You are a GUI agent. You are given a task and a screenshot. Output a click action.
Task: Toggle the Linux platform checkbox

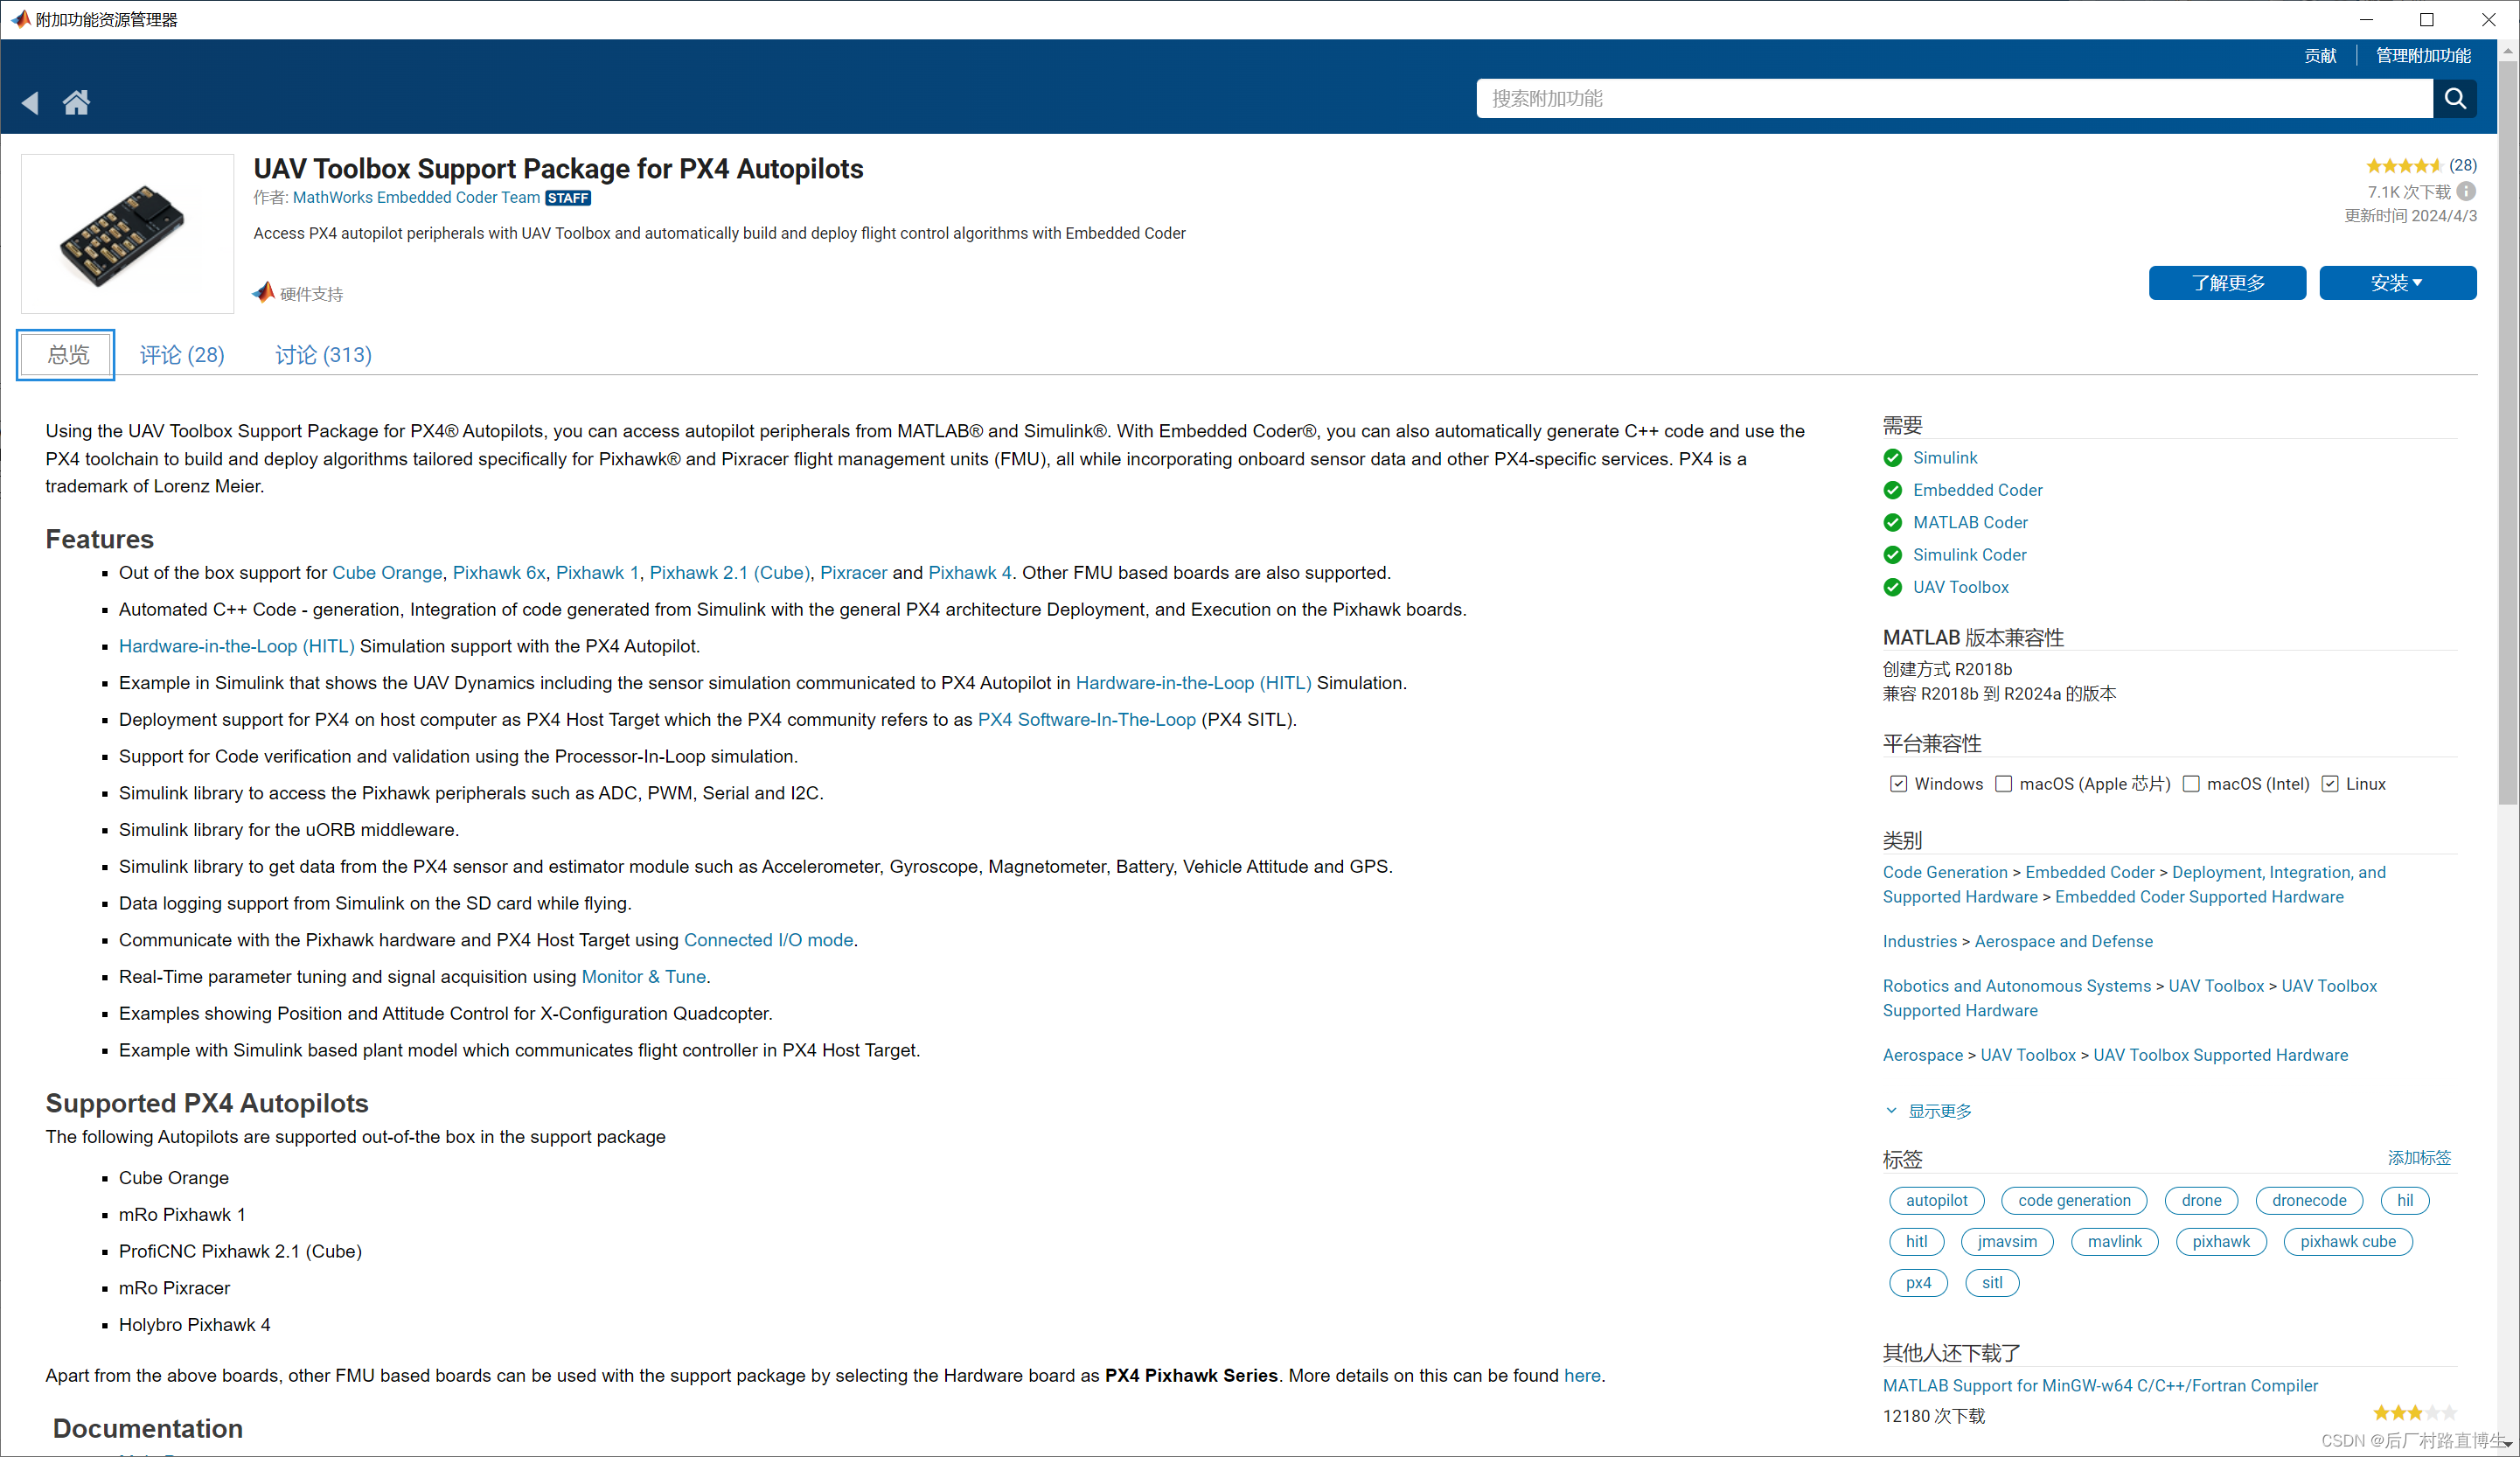coord(2329,784)
